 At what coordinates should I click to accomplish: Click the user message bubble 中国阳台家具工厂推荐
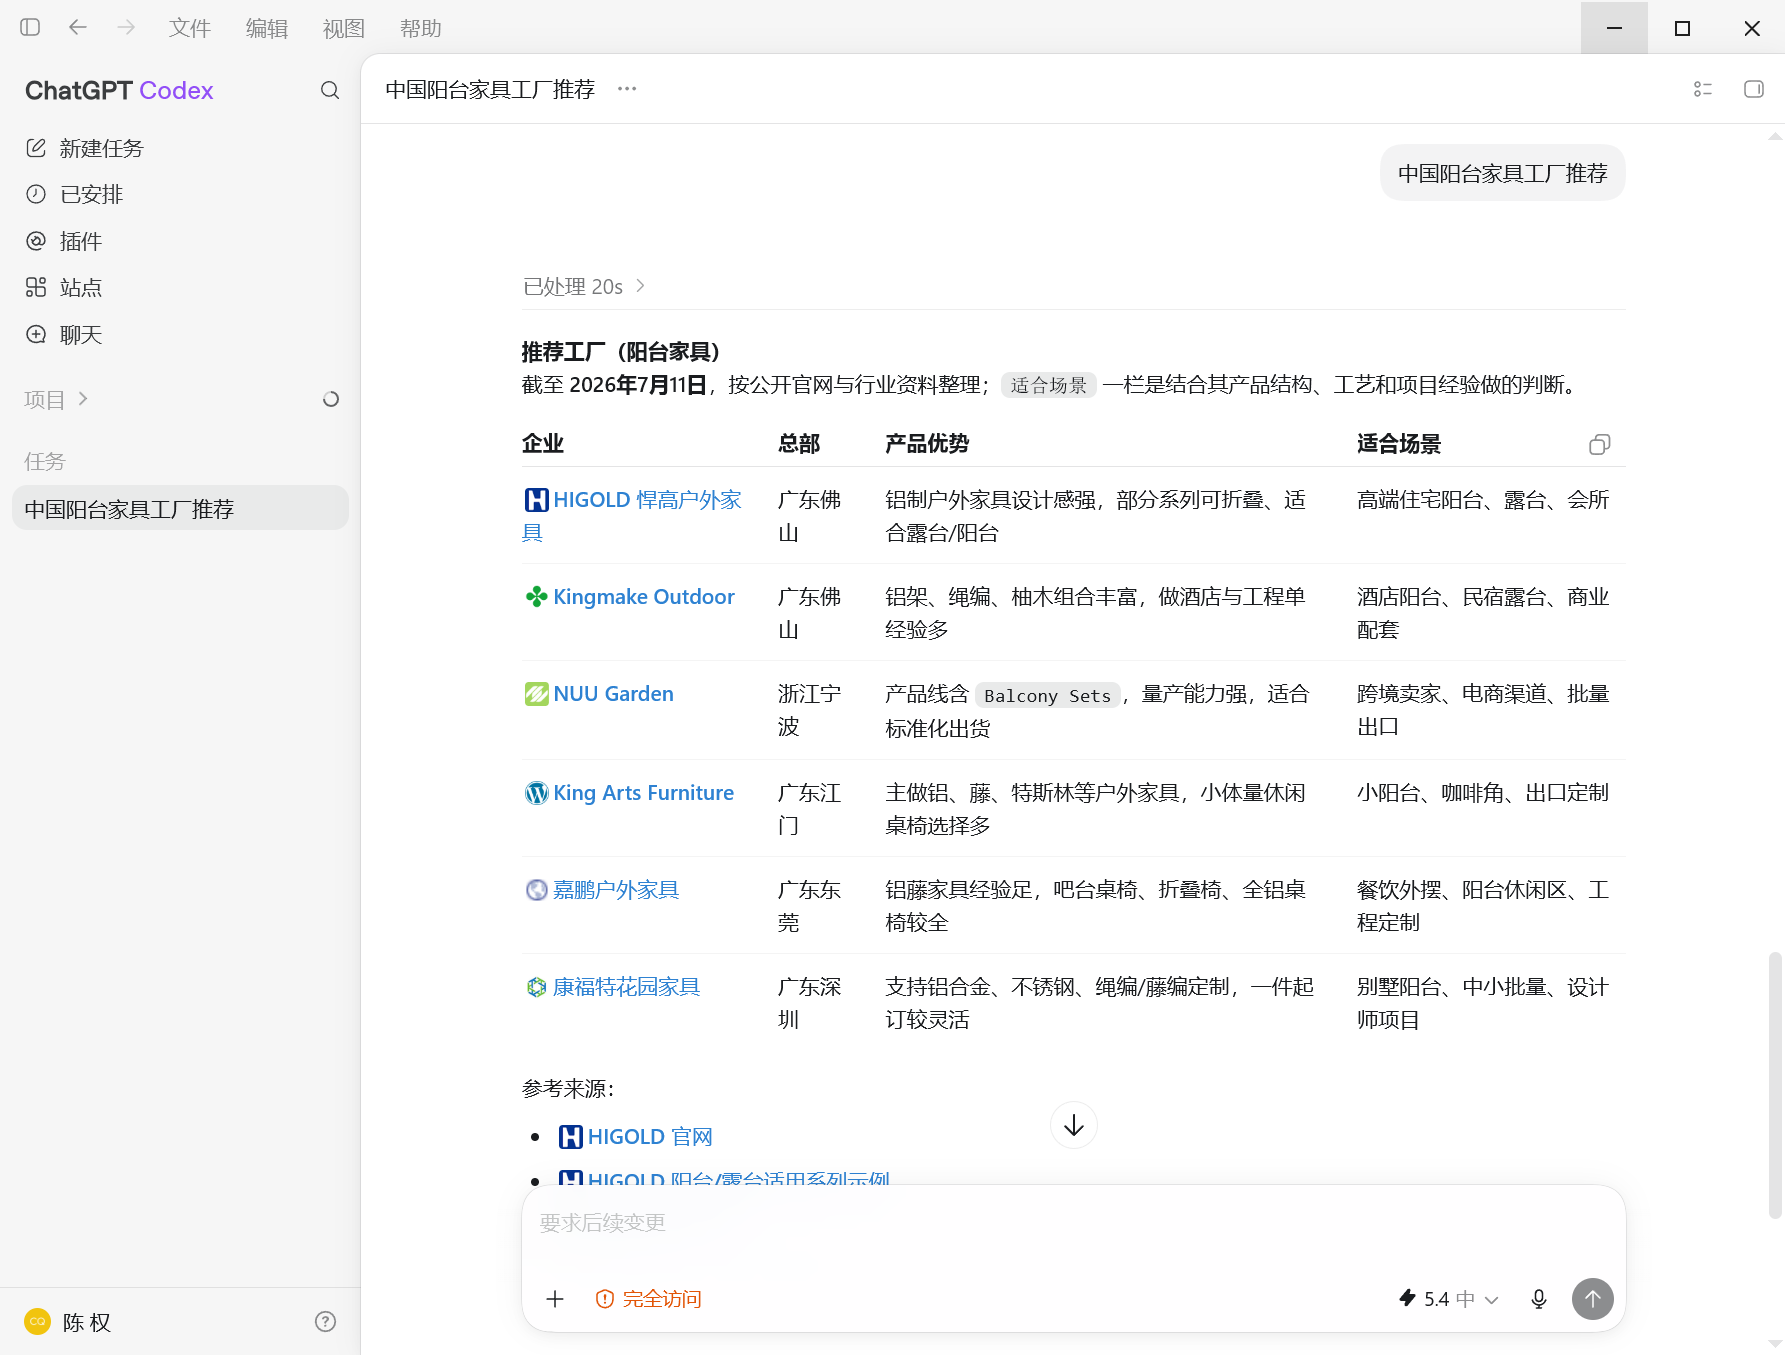tap(1503, 173)
